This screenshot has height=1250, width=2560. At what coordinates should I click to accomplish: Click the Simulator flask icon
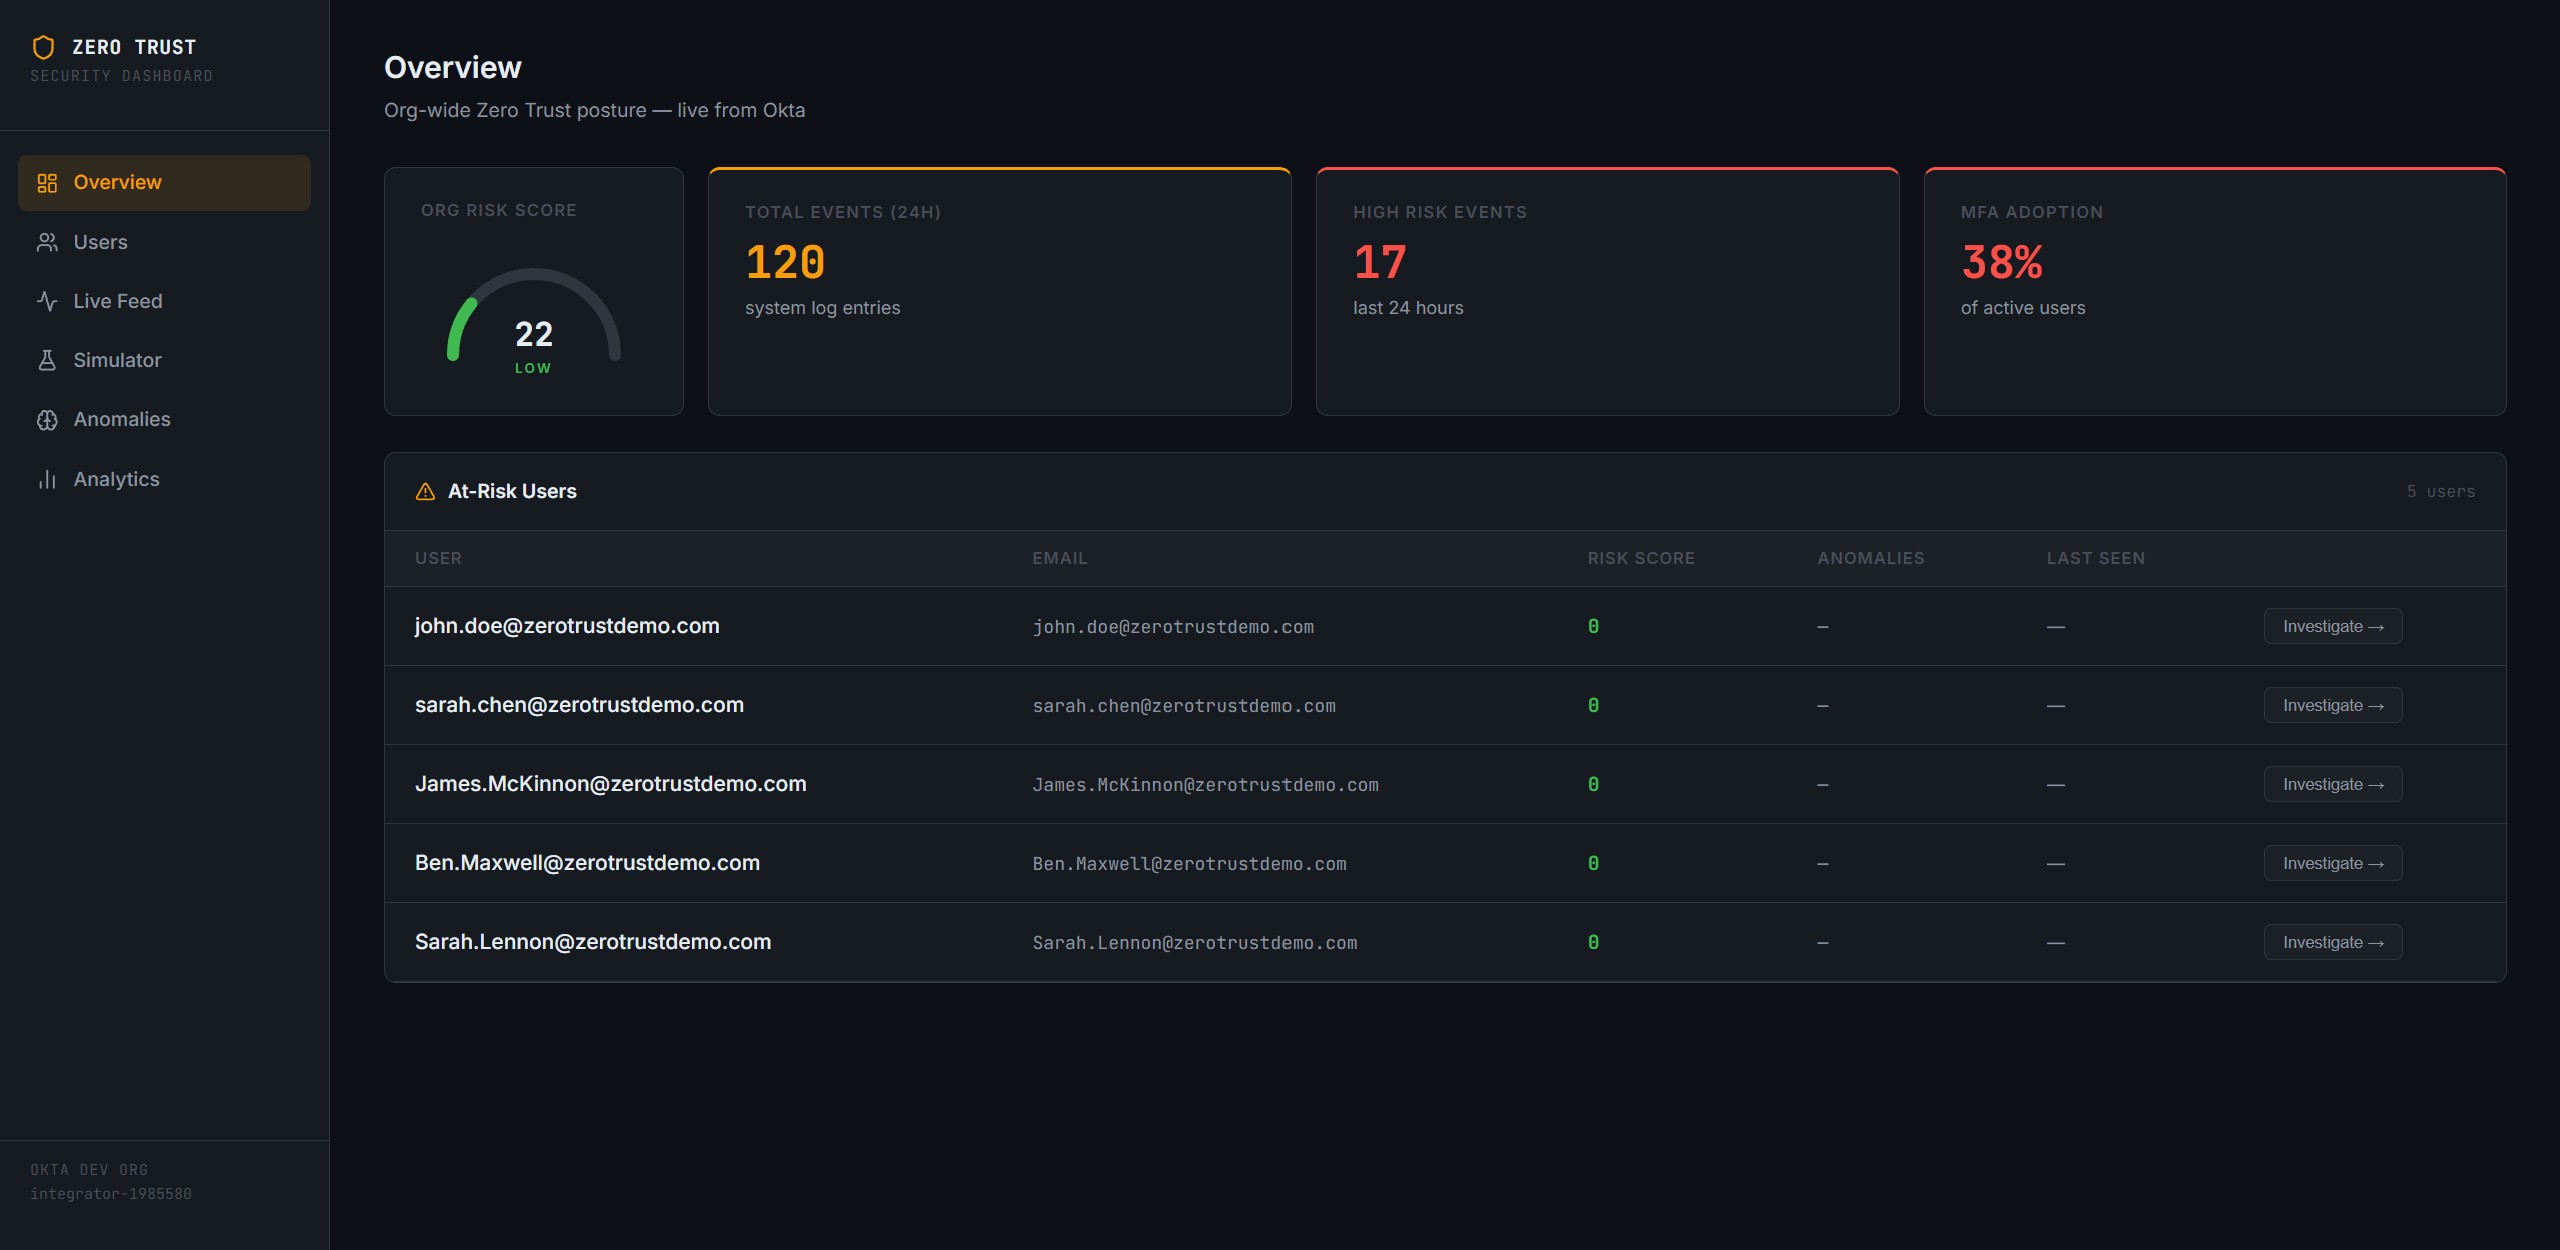coord(47,360)
